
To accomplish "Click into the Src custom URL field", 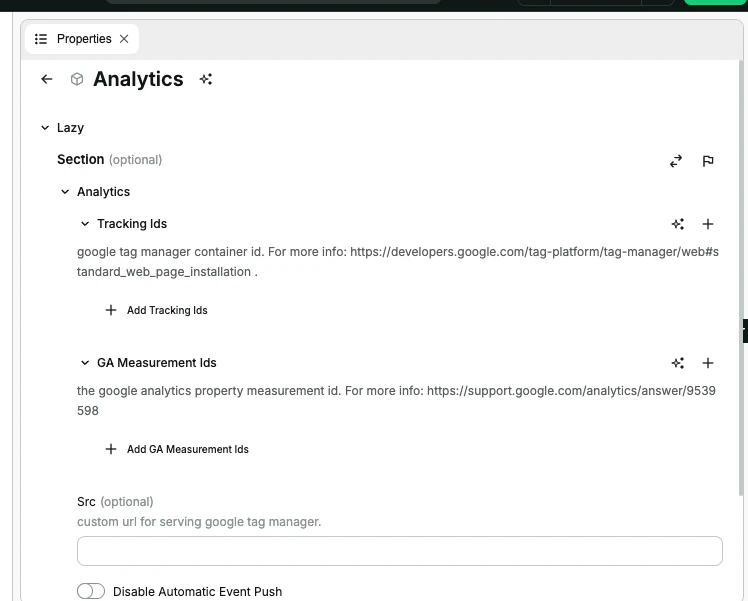I will point(400,551).
